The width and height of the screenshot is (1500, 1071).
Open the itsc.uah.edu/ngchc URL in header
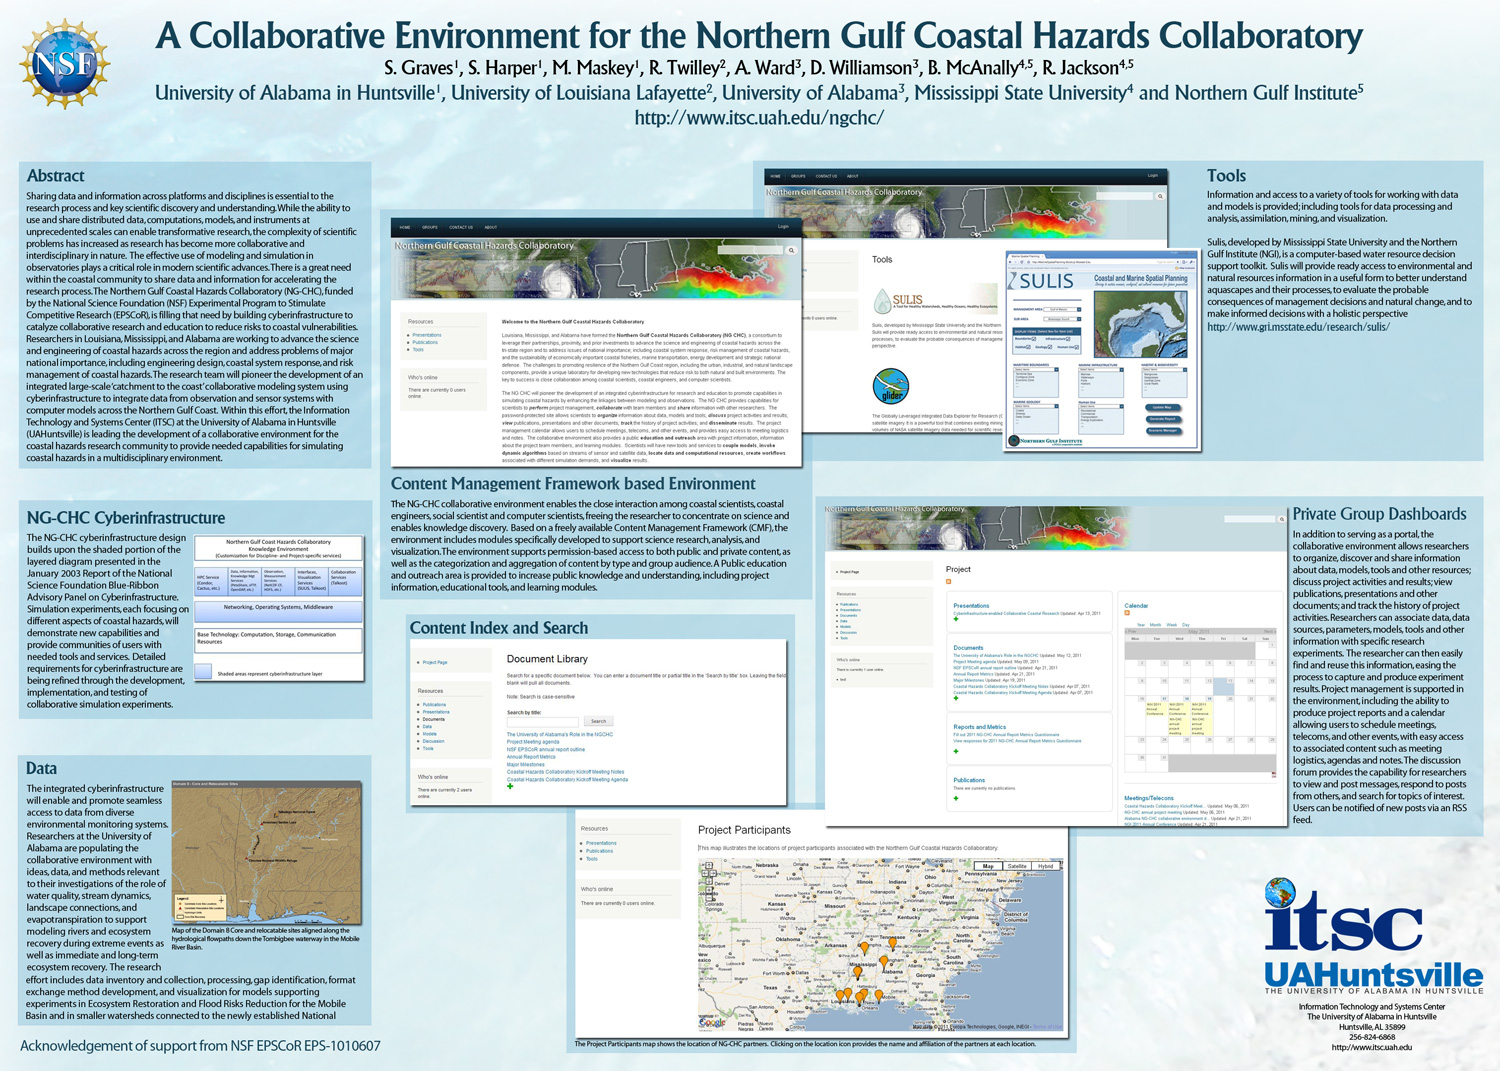pyautogui.click(x=759, y=118)
